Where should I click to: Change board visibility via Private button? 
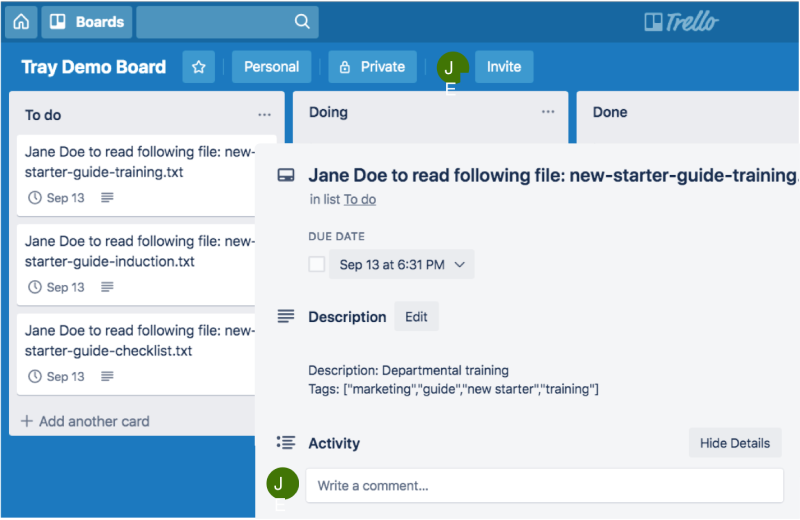[x=373, y=67]
